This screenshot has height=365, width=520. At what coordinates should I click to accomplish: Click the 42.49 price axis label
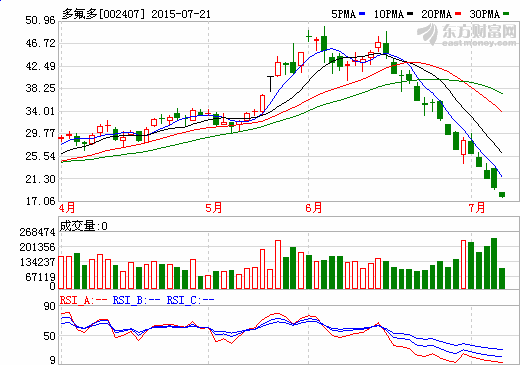pyautogui.click(x=40, y=66)
